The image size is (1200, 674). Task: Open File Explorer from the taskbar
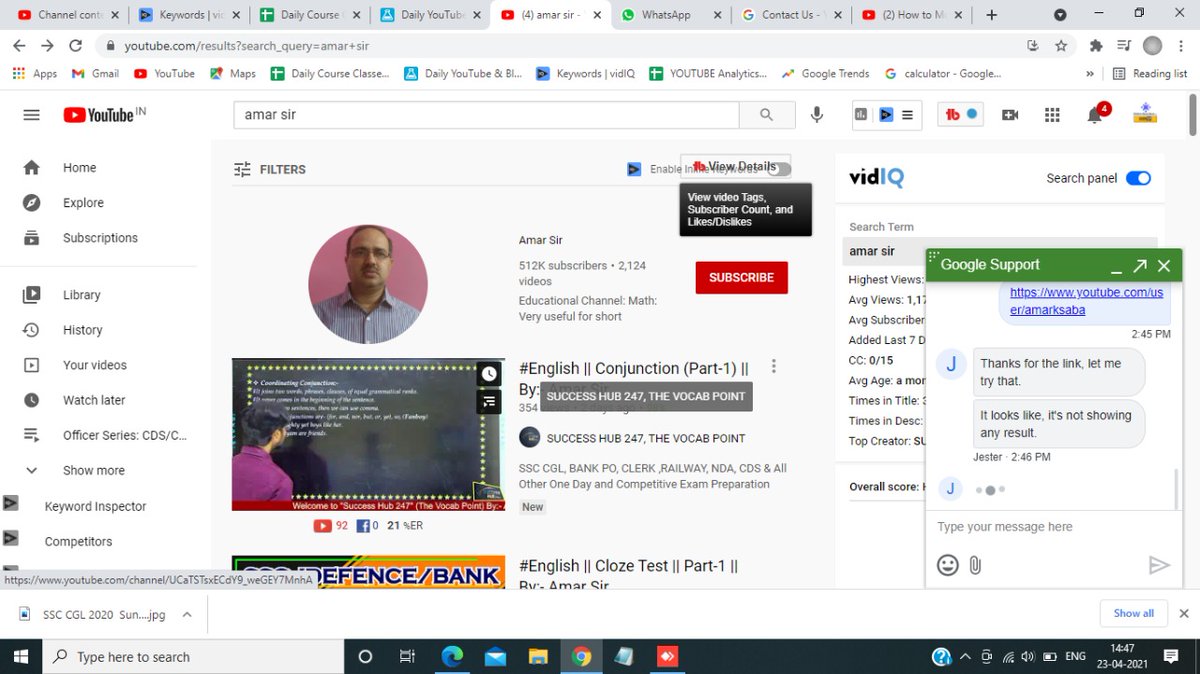539,657
